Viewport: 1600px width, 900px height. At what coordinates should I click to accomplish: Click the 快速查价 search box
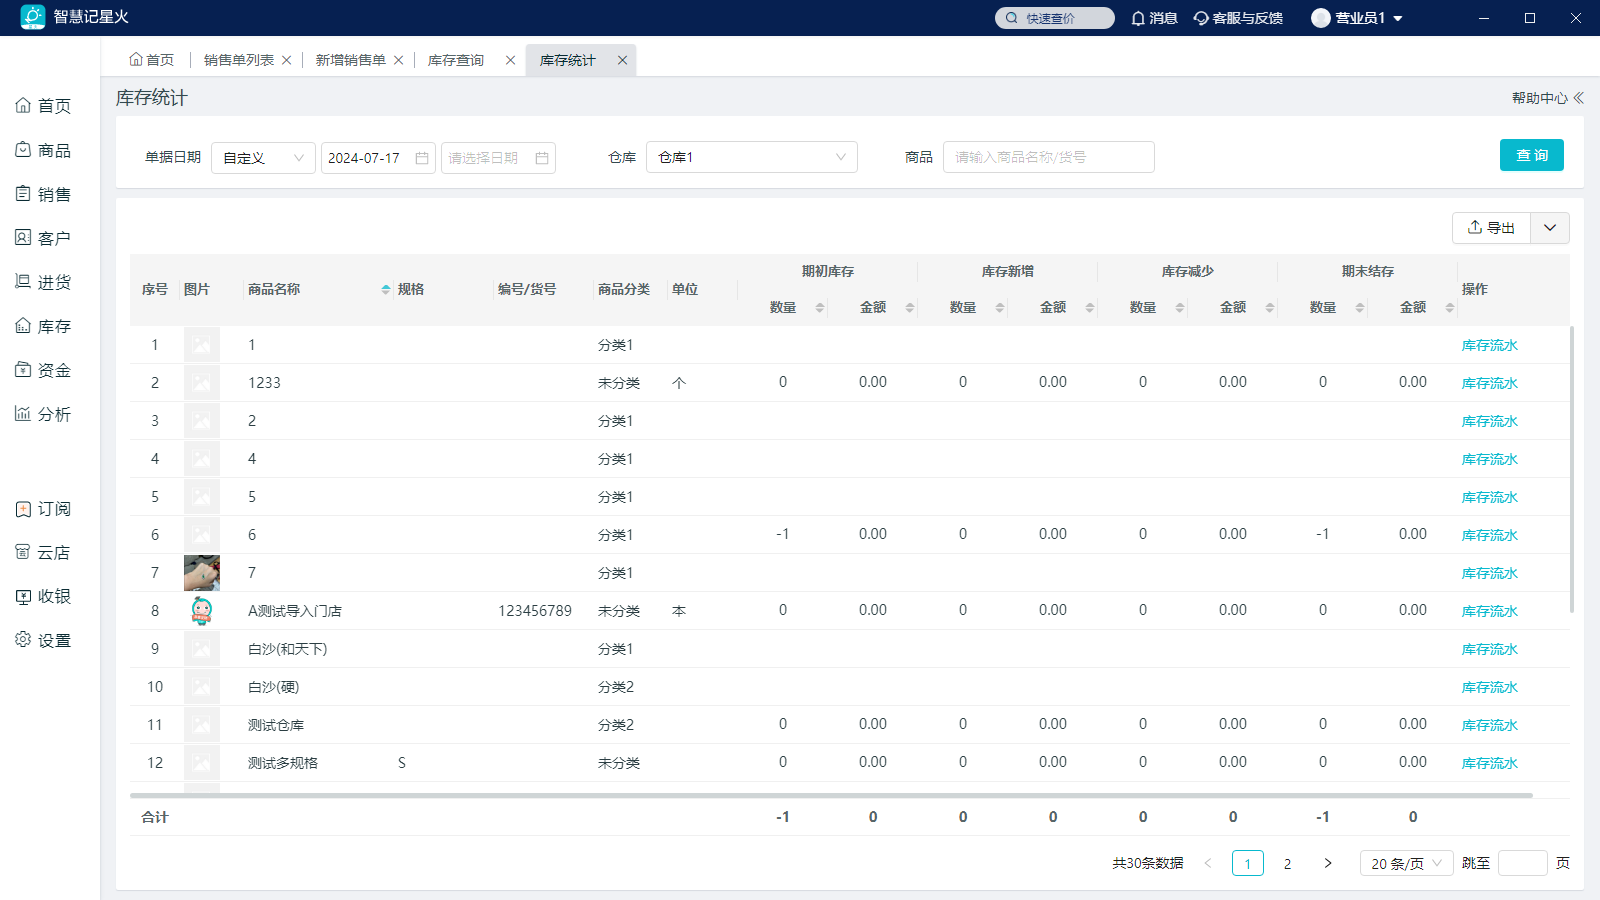coord(1055,18)
